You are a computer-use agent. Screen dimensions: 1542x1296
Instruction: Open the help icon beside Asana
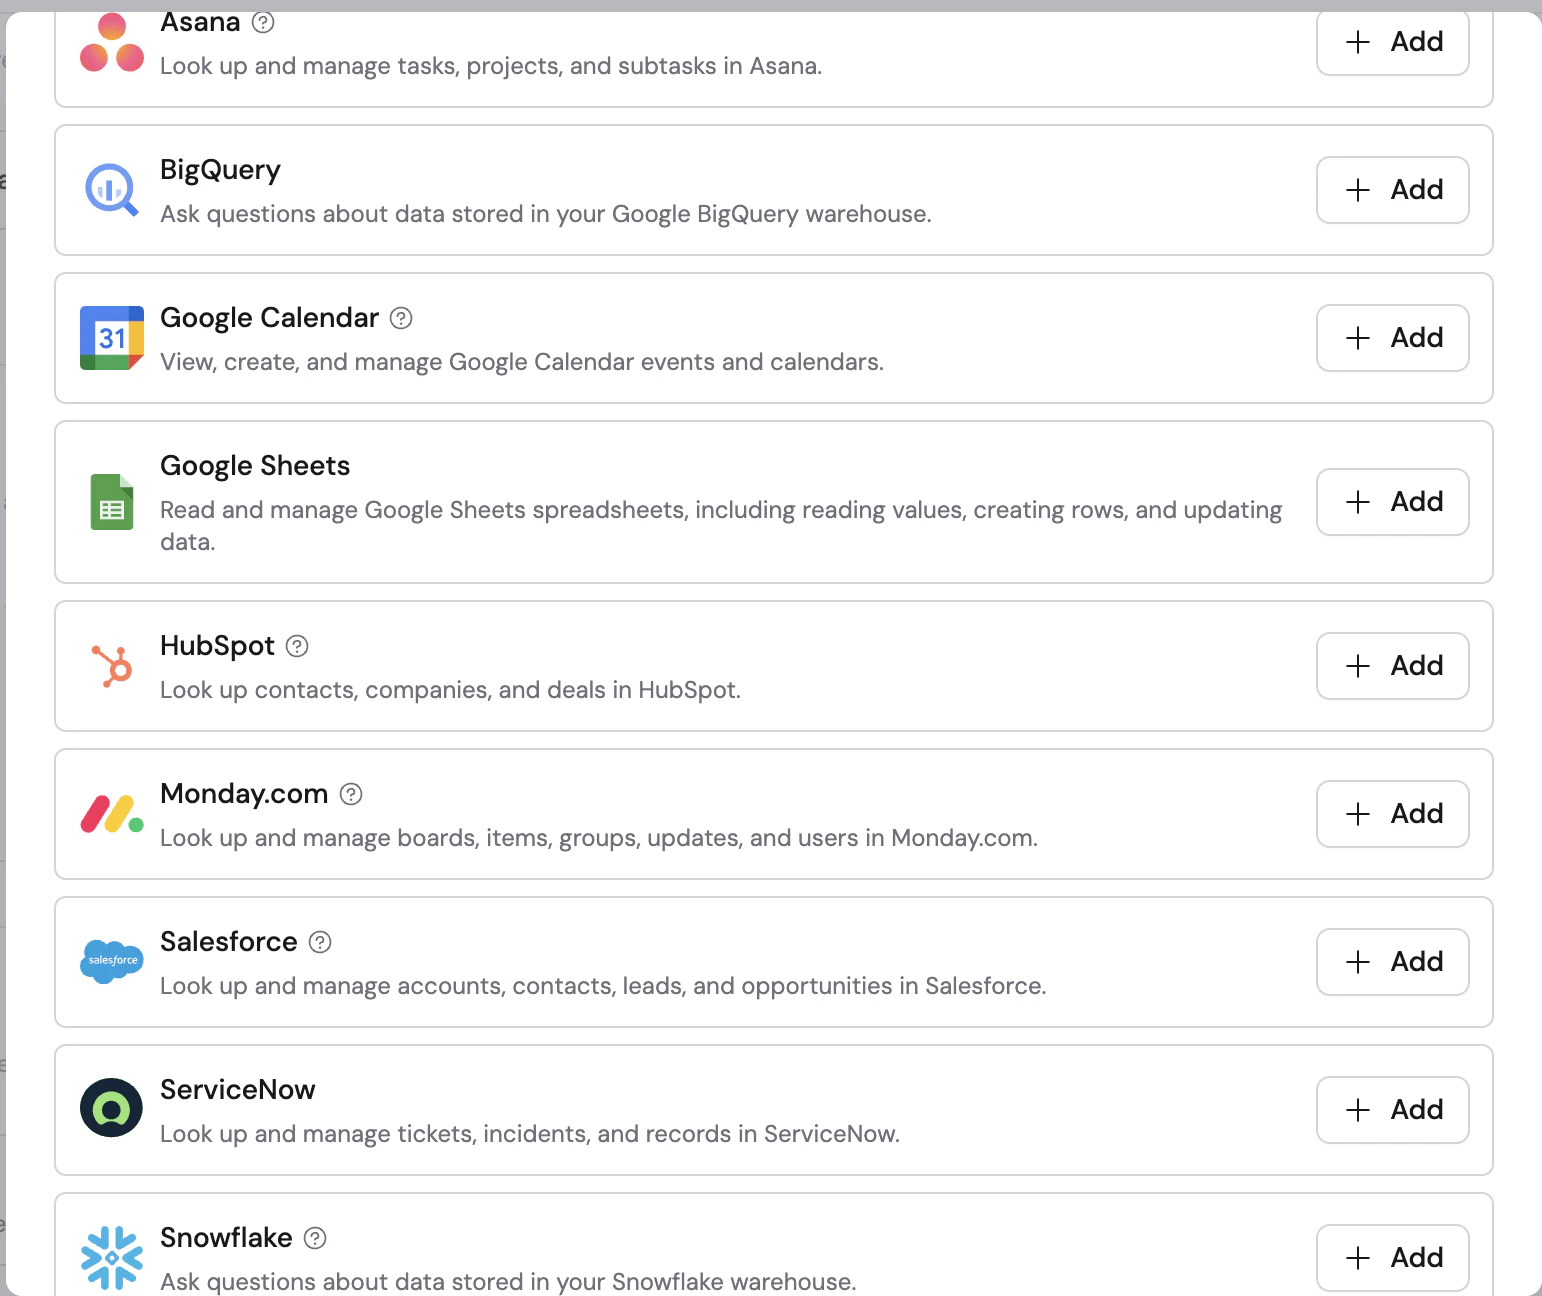tap(263, 22)
